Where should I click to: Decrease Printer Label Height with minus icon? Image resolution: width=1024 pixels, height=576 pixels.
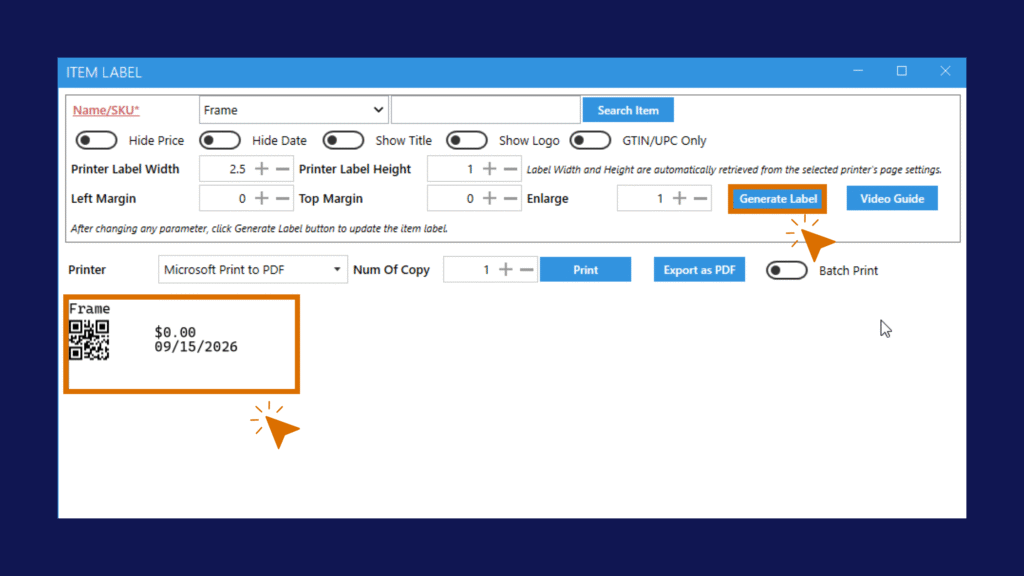tap(510, 169)
